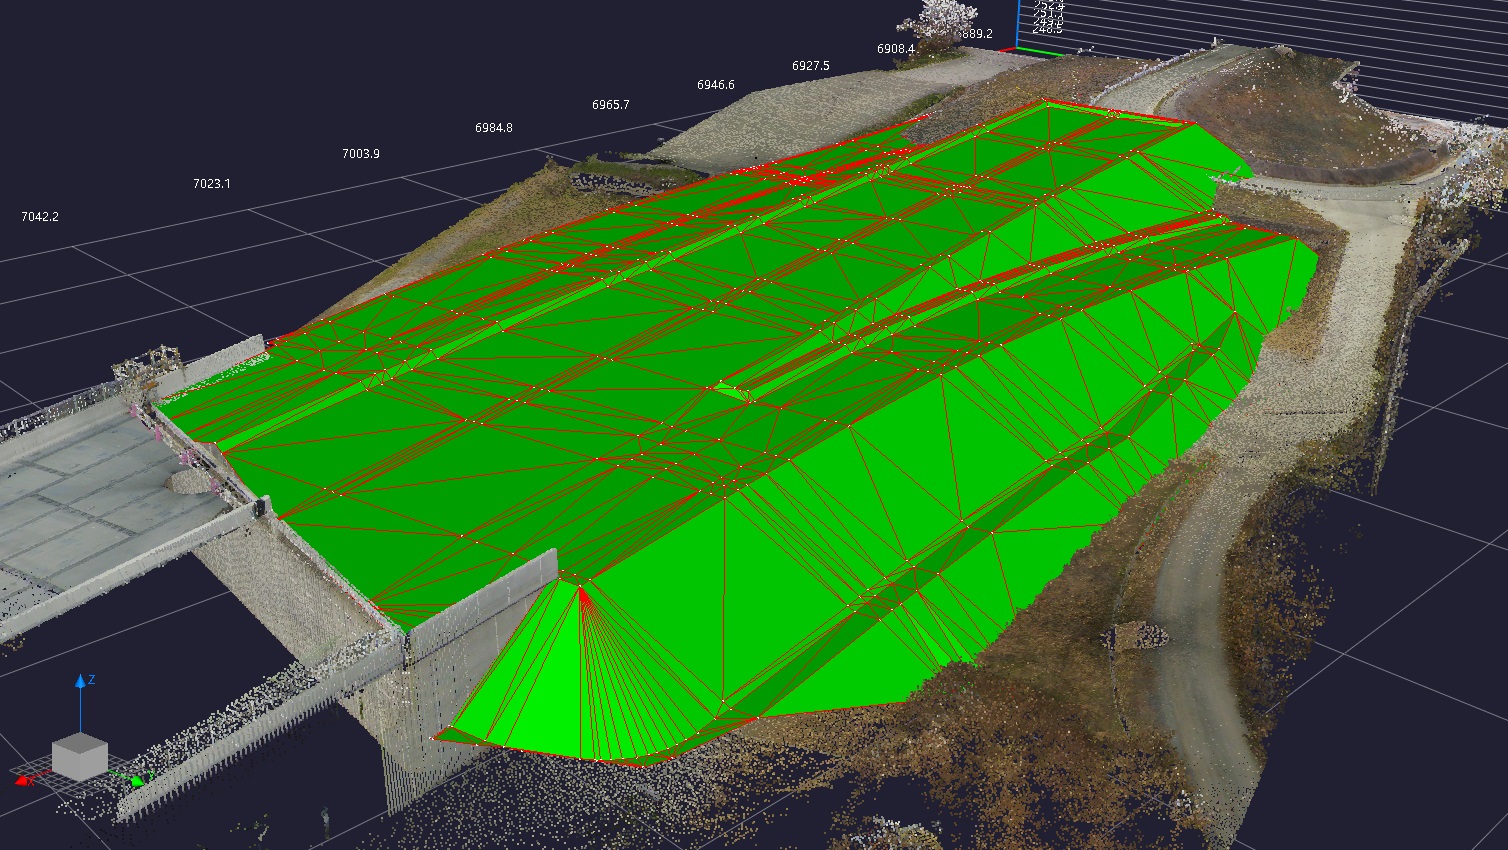This screenshot has height=850, width=1508.
Task: Click the 6946.6 grid coordinate label
Action: pos(715,85)
